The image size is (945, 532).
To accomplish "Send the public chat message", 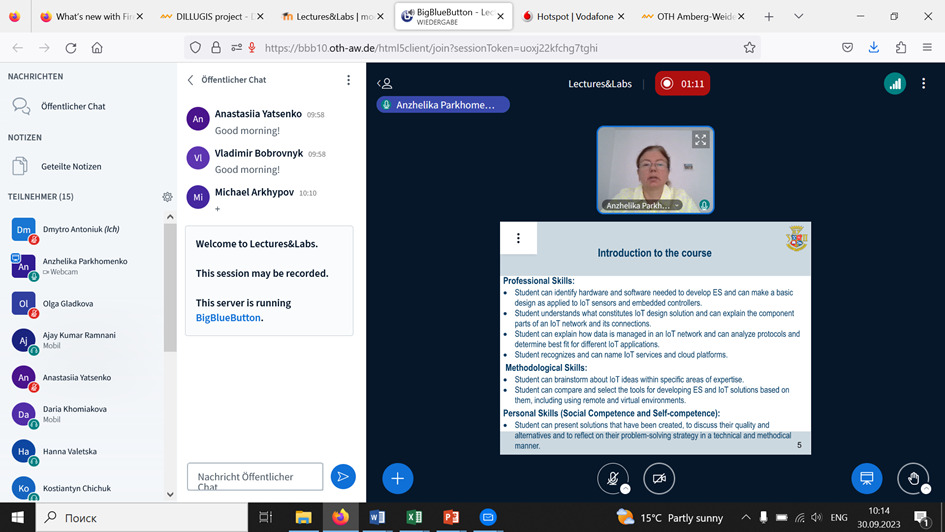I will [343, 477].
